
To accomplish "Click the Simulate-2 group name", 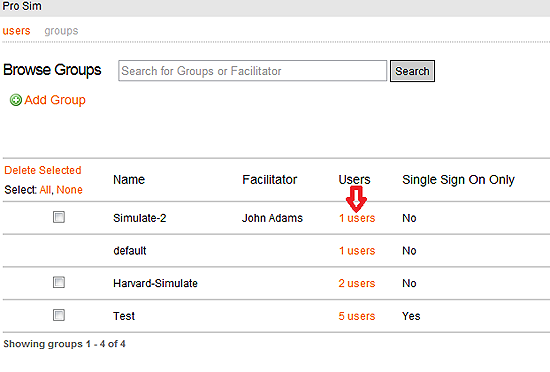I will pos(140,218).
